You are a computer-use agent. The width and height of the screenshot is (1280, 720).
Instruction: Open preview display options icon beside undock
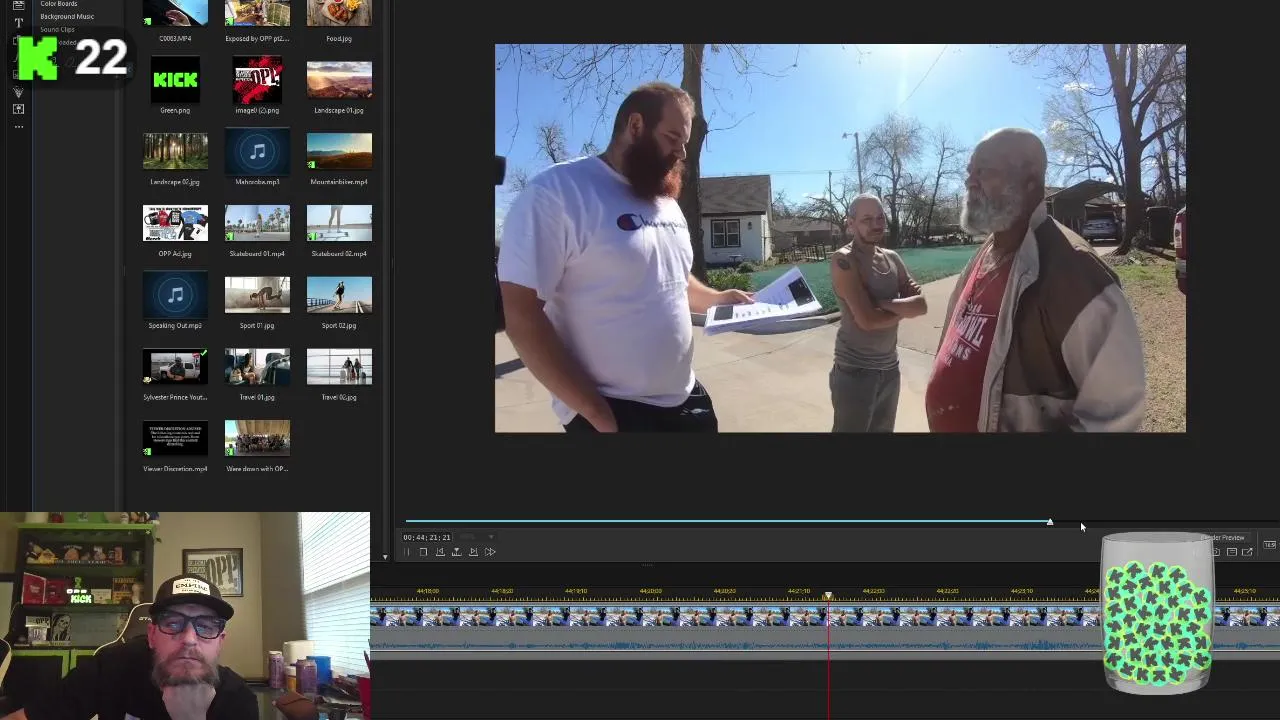1232,552
